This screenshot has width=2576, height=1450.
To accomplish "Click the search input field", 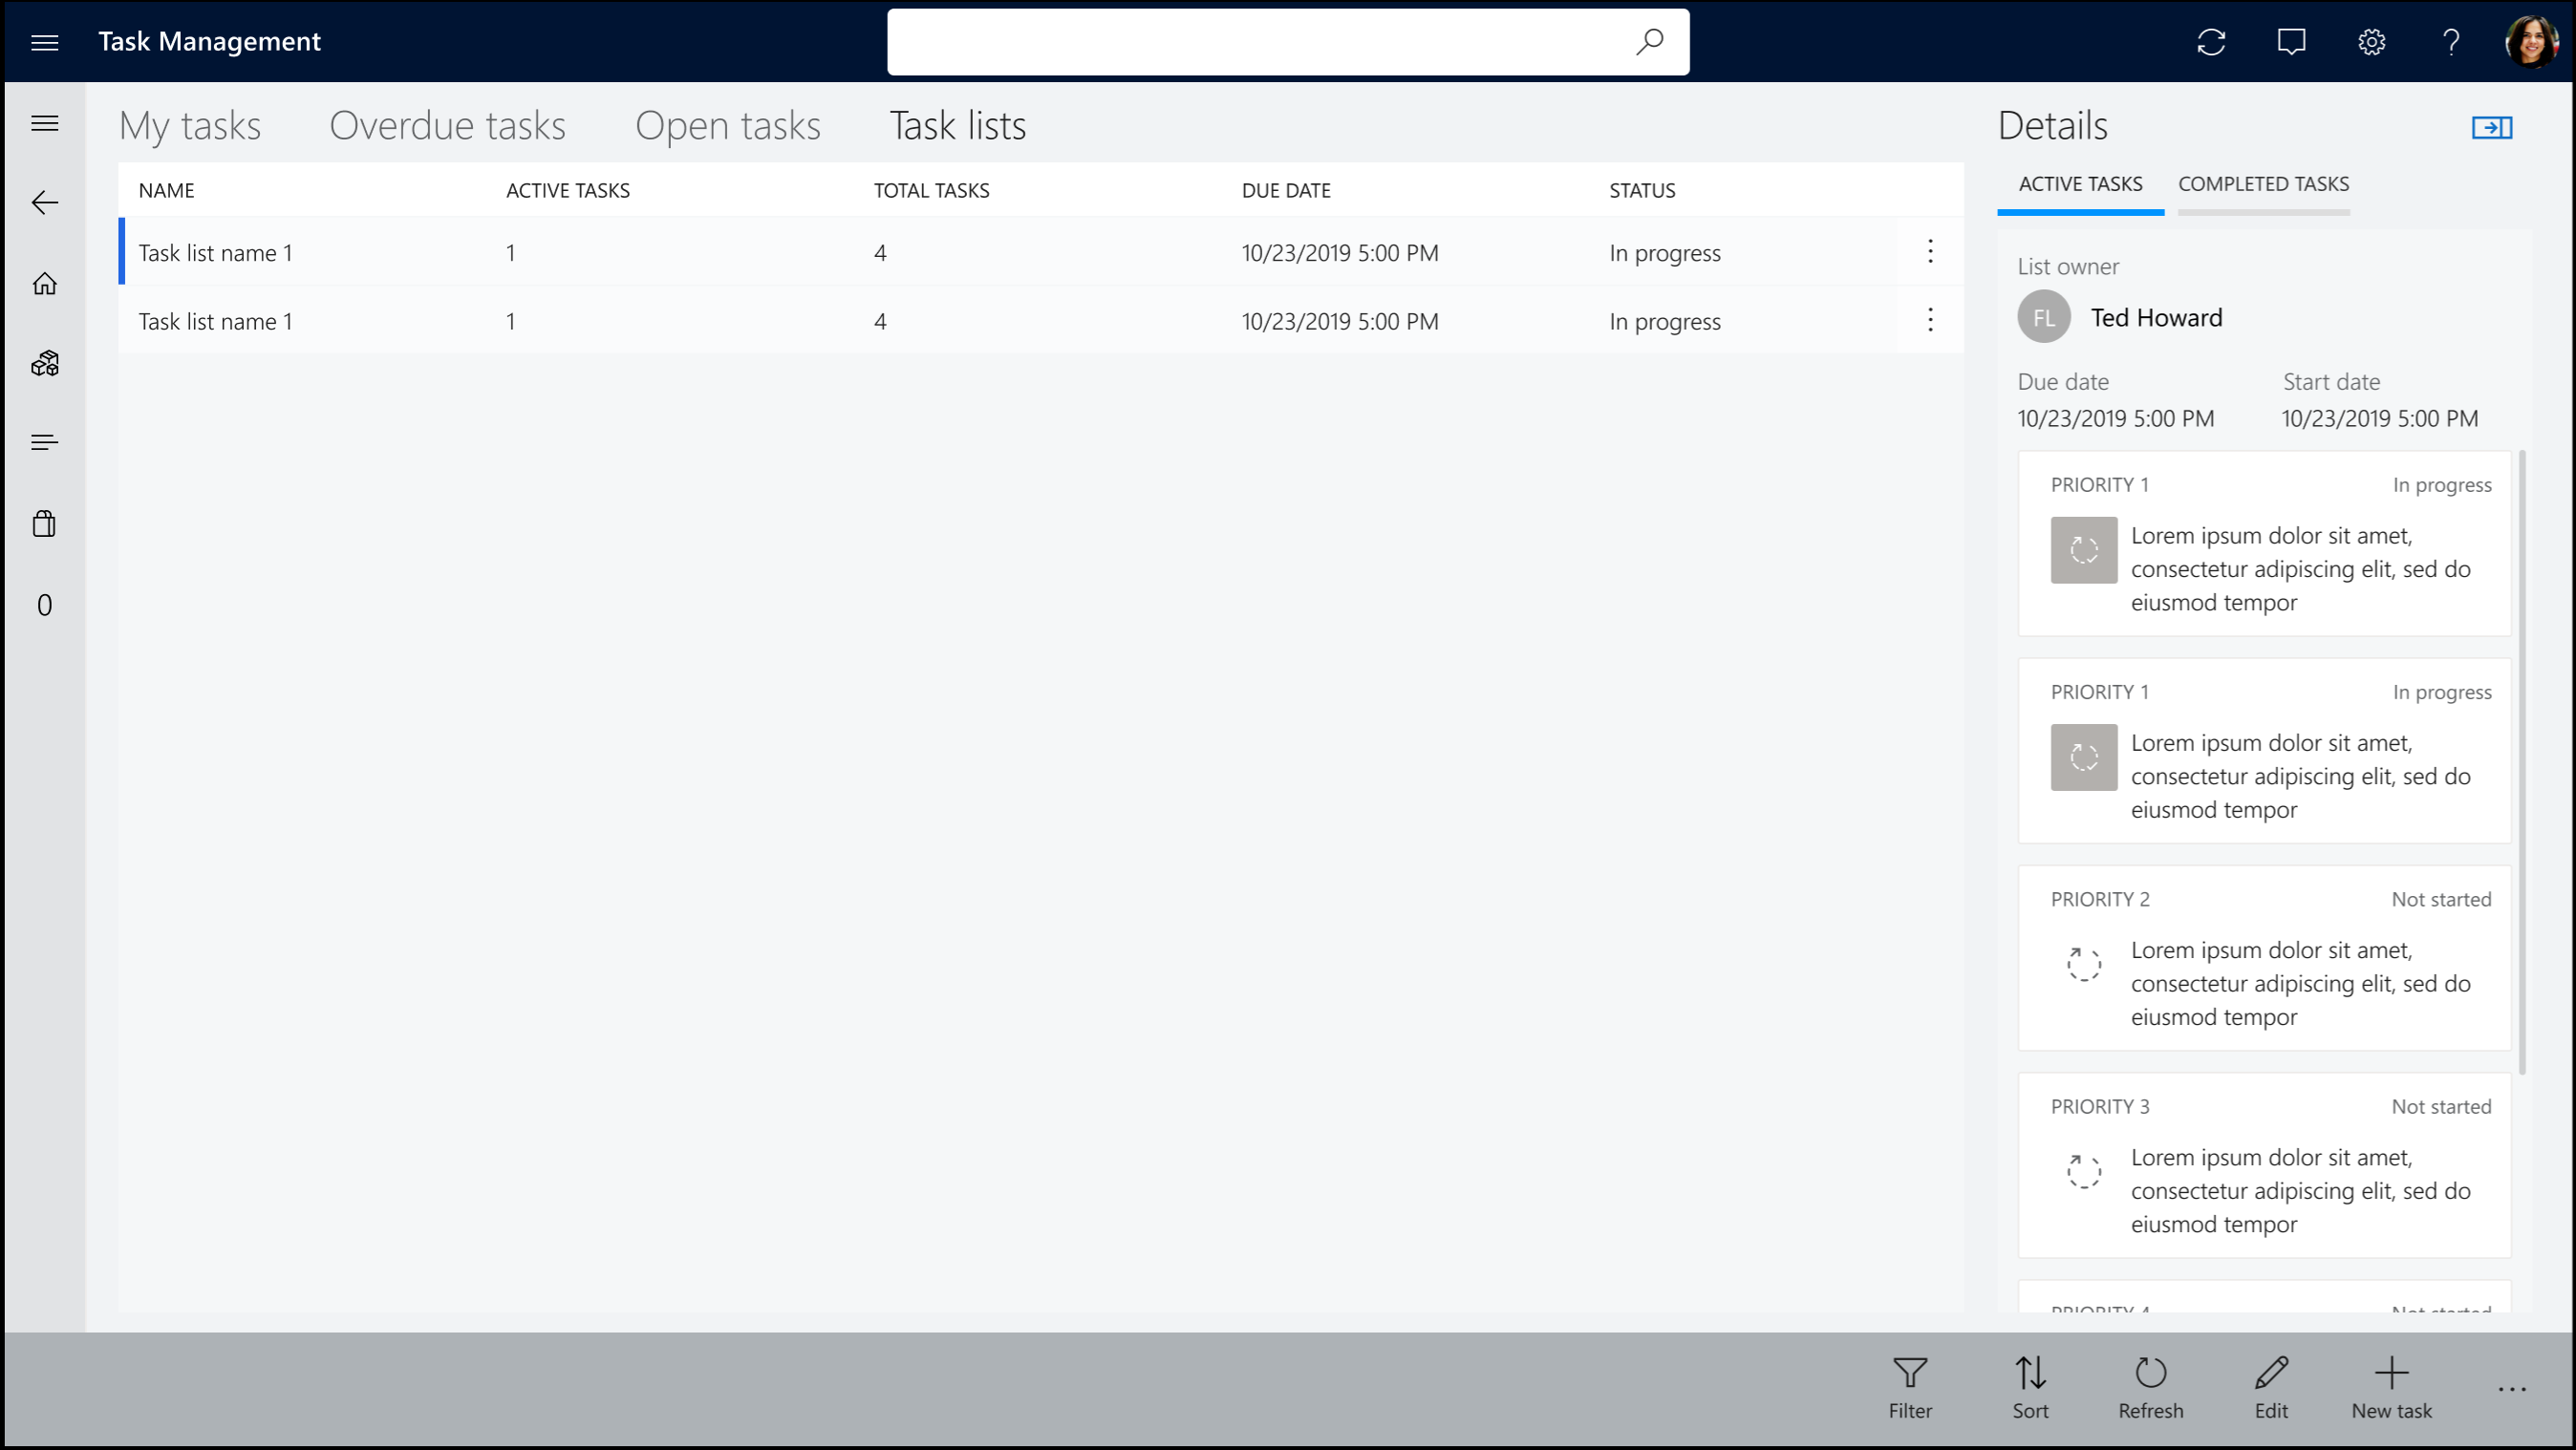I will 1288,41.
